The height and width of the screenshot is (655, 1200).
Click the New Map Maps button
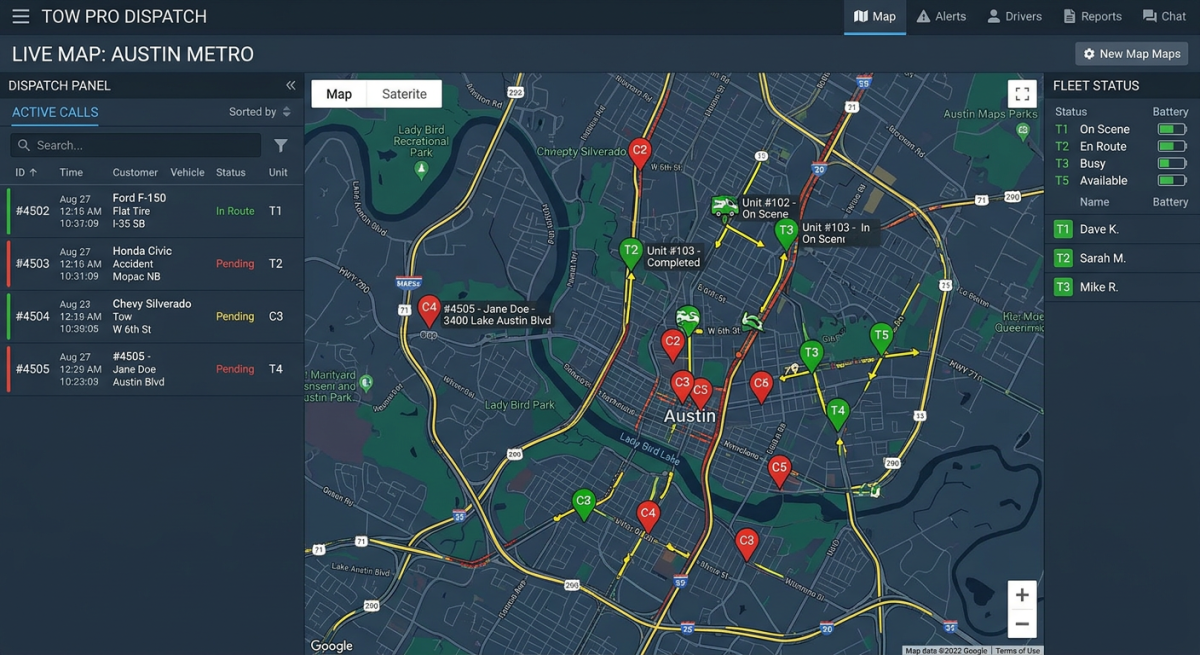click(x=1132, y=54)
